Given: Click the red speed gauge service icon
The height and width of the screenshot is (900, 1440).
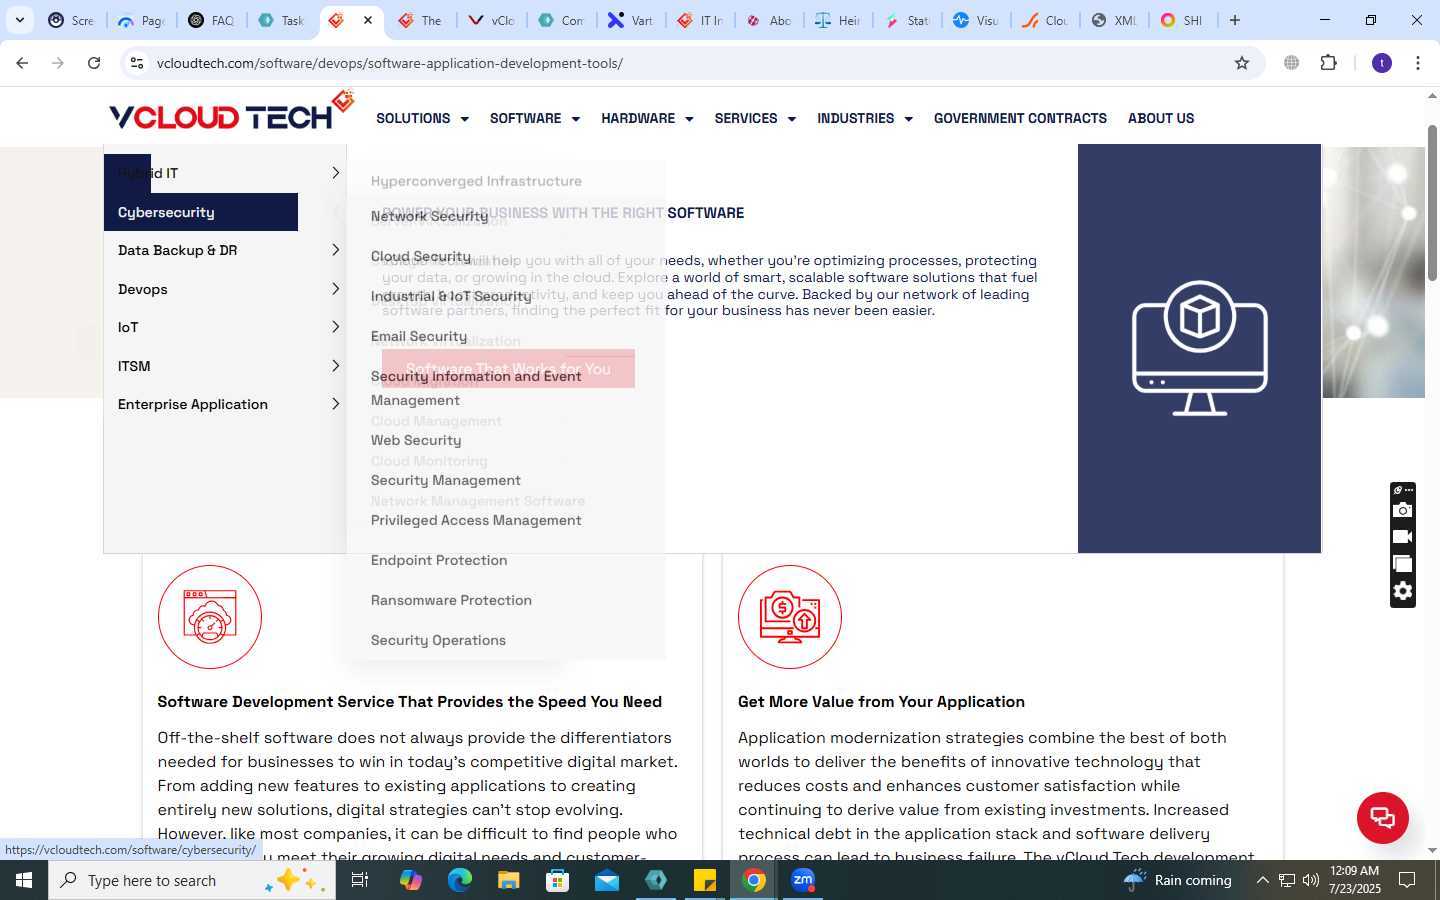Looking at the screenshot, I should tap(210, 617).
